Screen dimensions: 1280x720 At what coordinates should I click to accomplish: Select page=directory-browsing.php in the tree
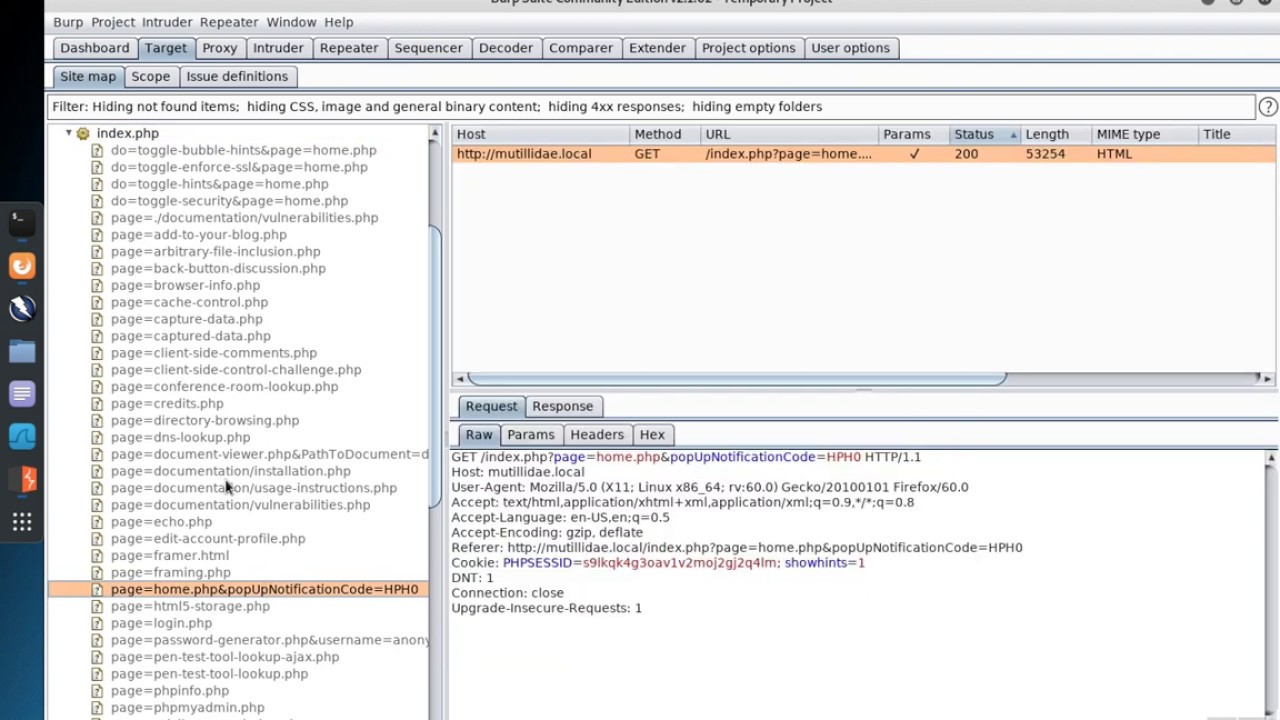[x=204, y=421]
